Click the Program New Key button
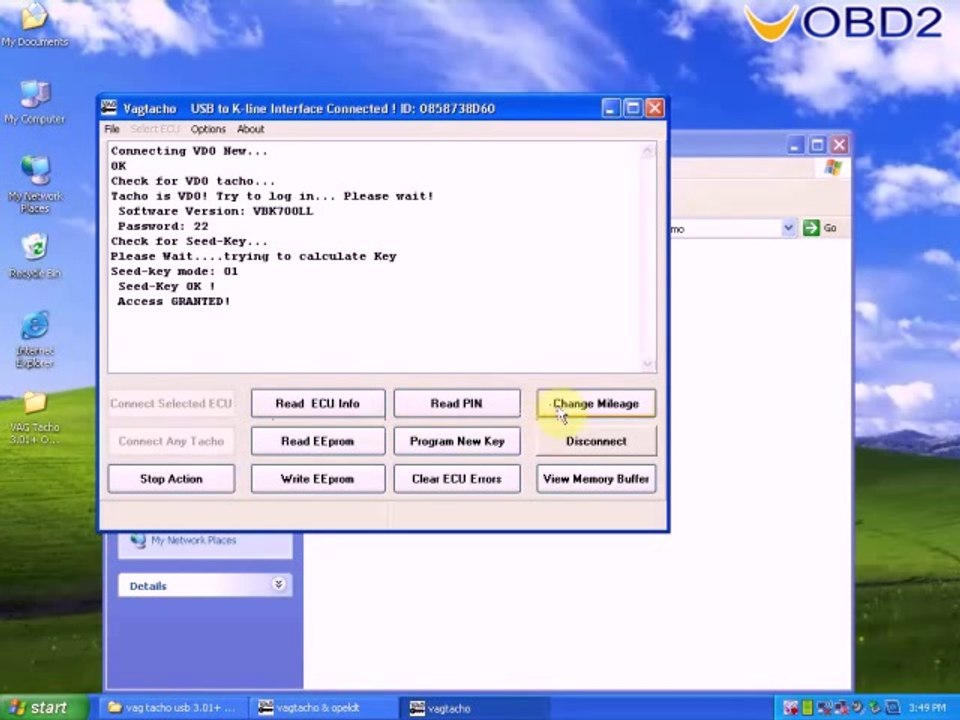Image resolution: width=960 pixels, height=720 pixels. tap(457, 441)
